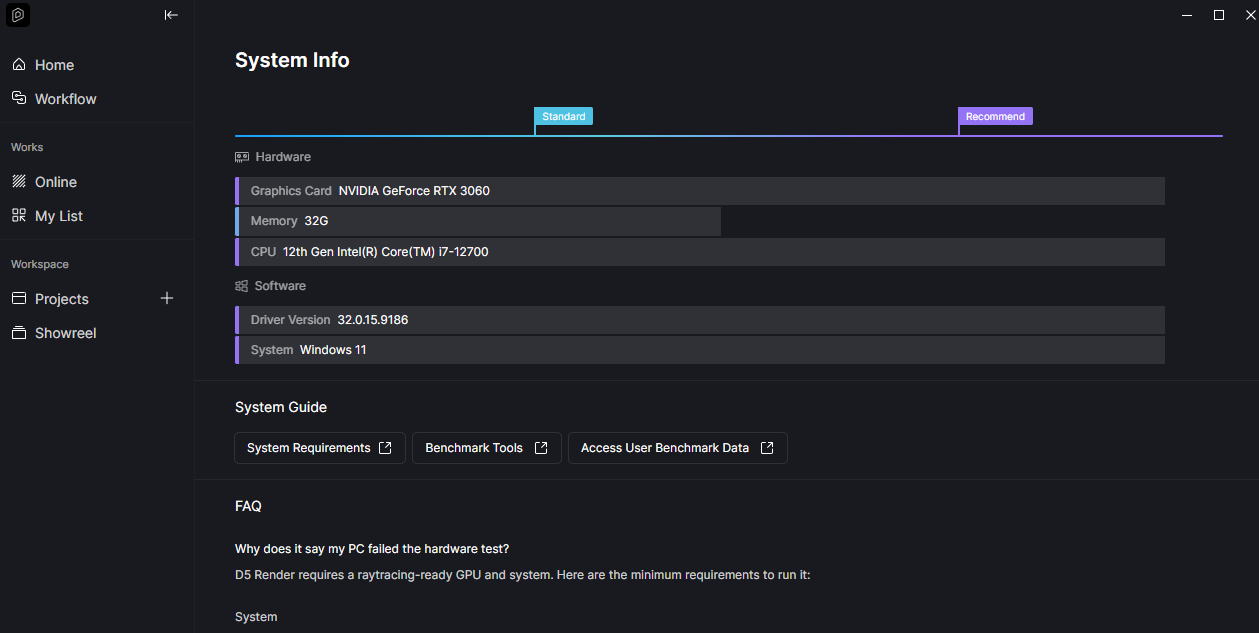Open the Showreel section
The image size is (1259, 633).
coord(65,333)
